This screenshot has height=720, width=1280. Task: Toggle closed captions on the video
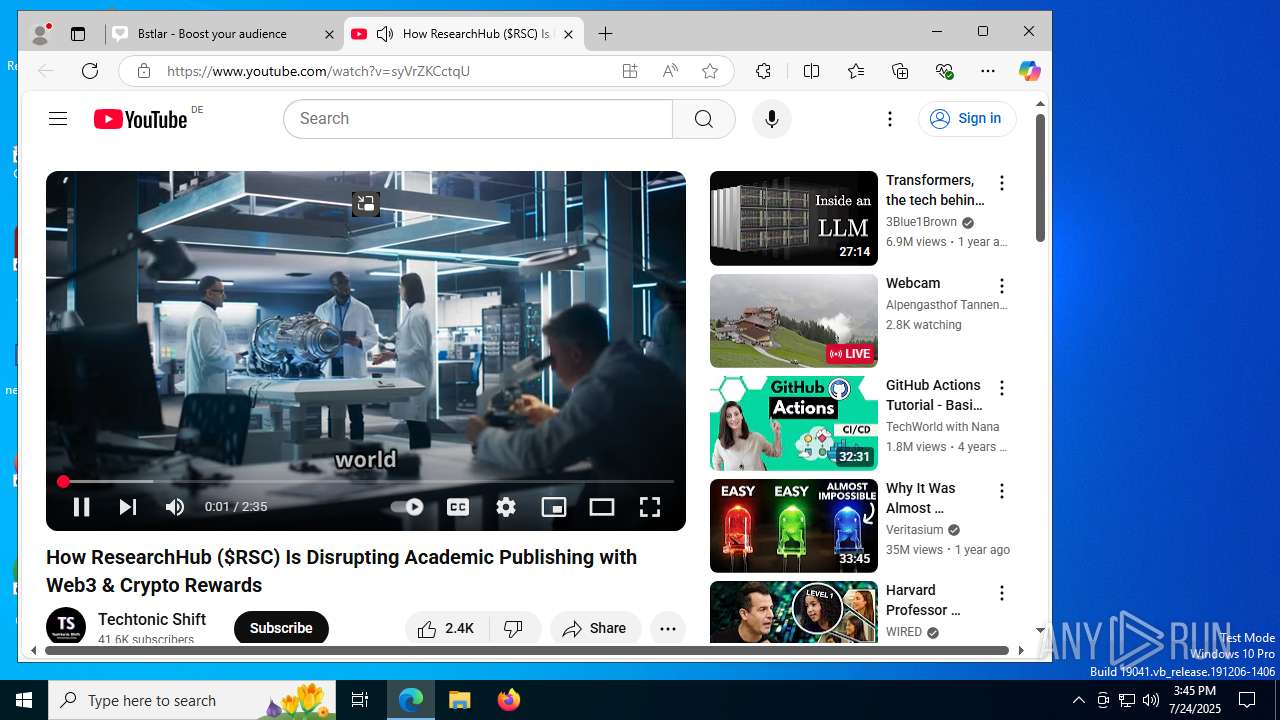coord(458,507)
